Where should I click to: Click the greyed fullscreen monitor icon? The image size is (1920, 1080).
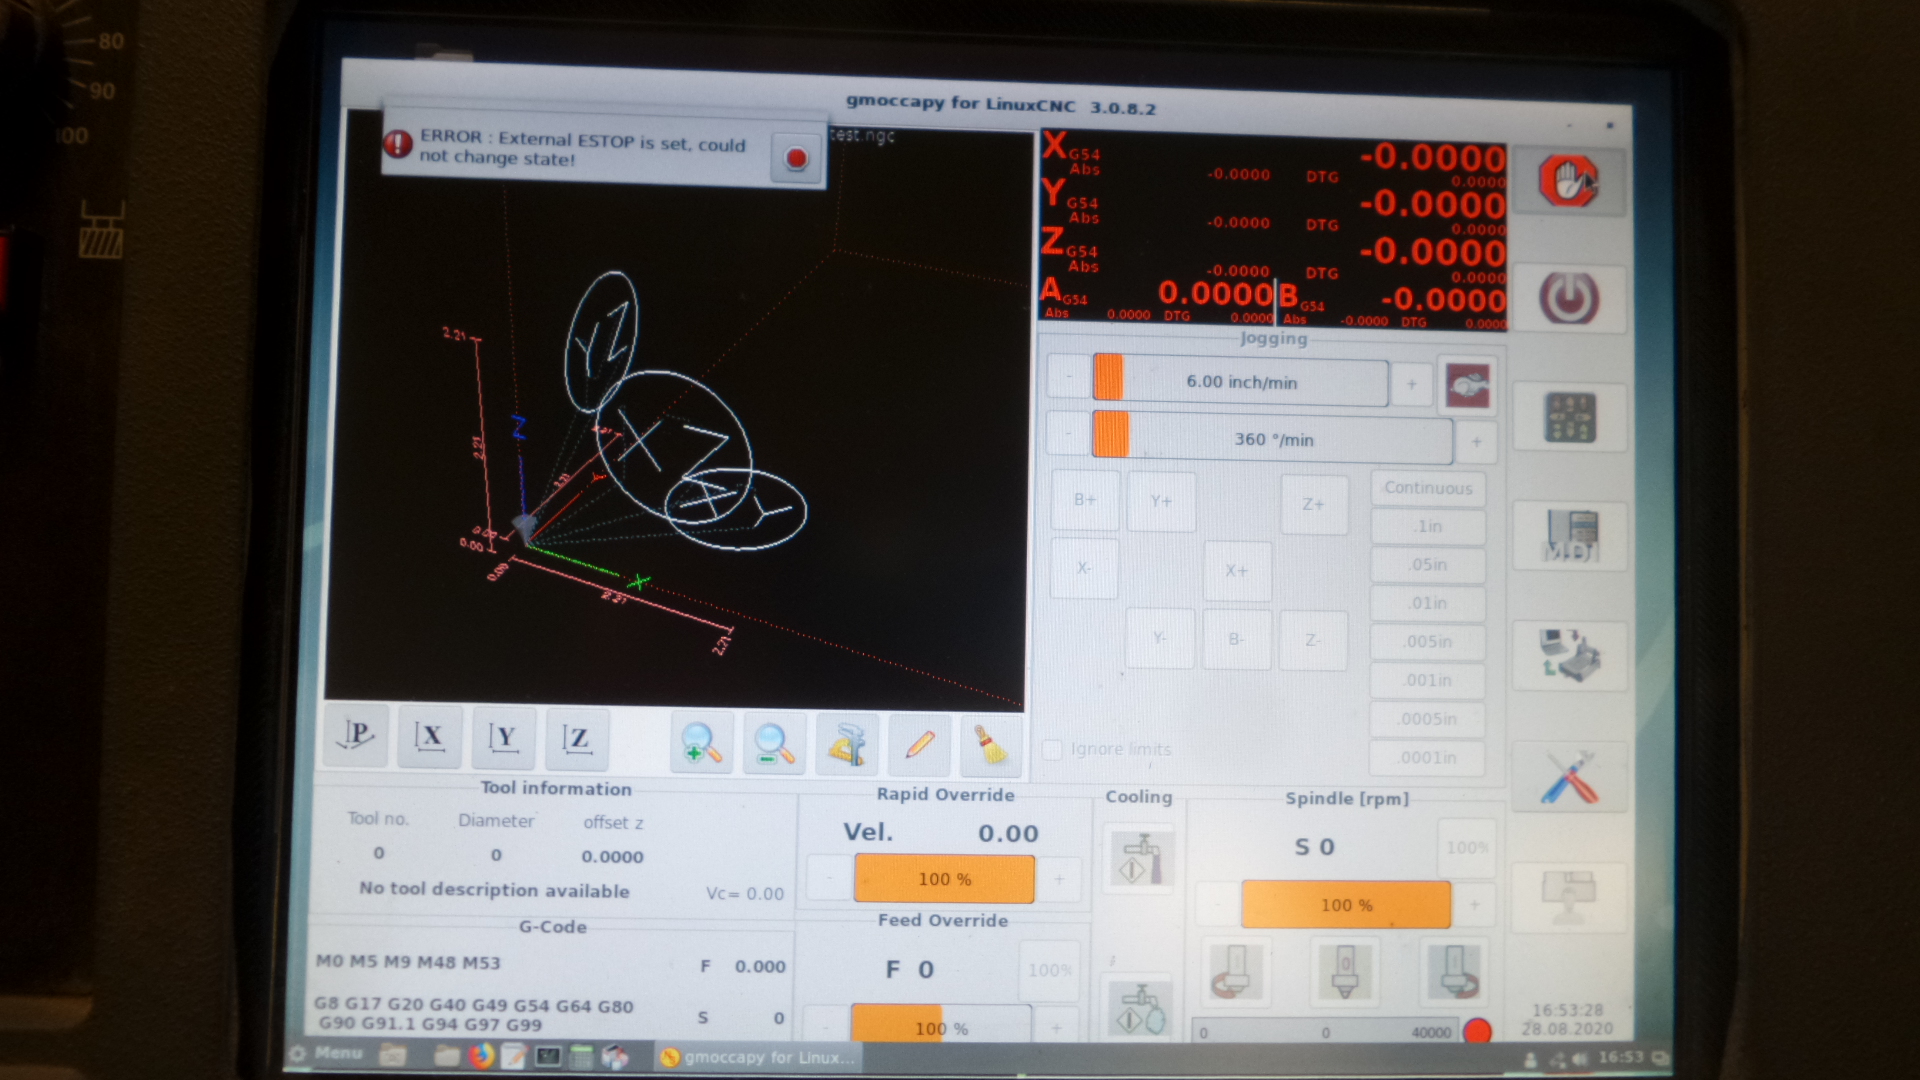pos(1569,897)
